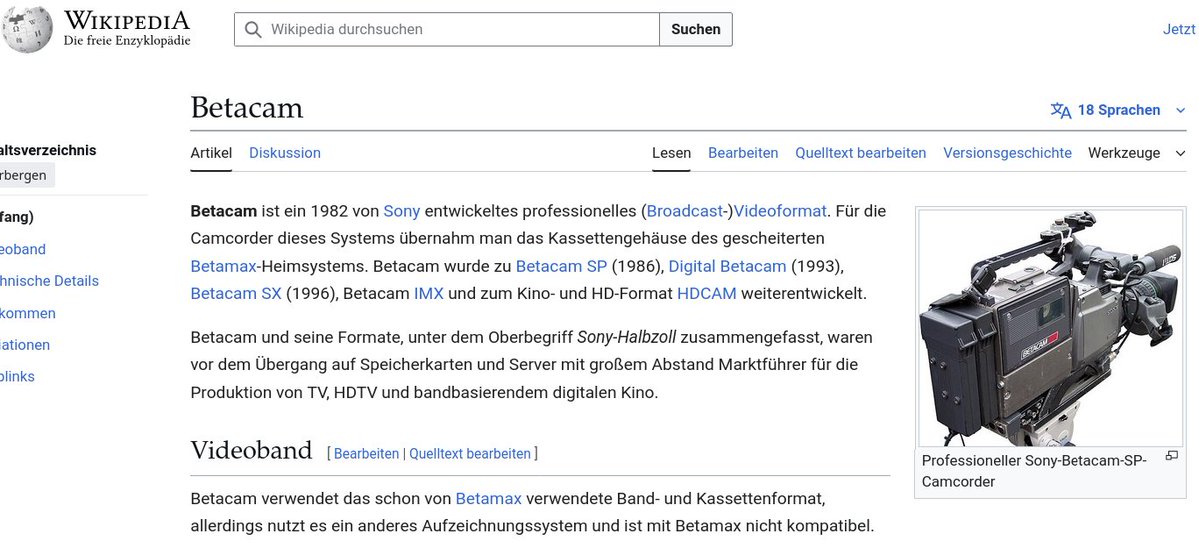
Task: Expand the Werkzeuge tools menu
Action: [x=1136, y=153]
